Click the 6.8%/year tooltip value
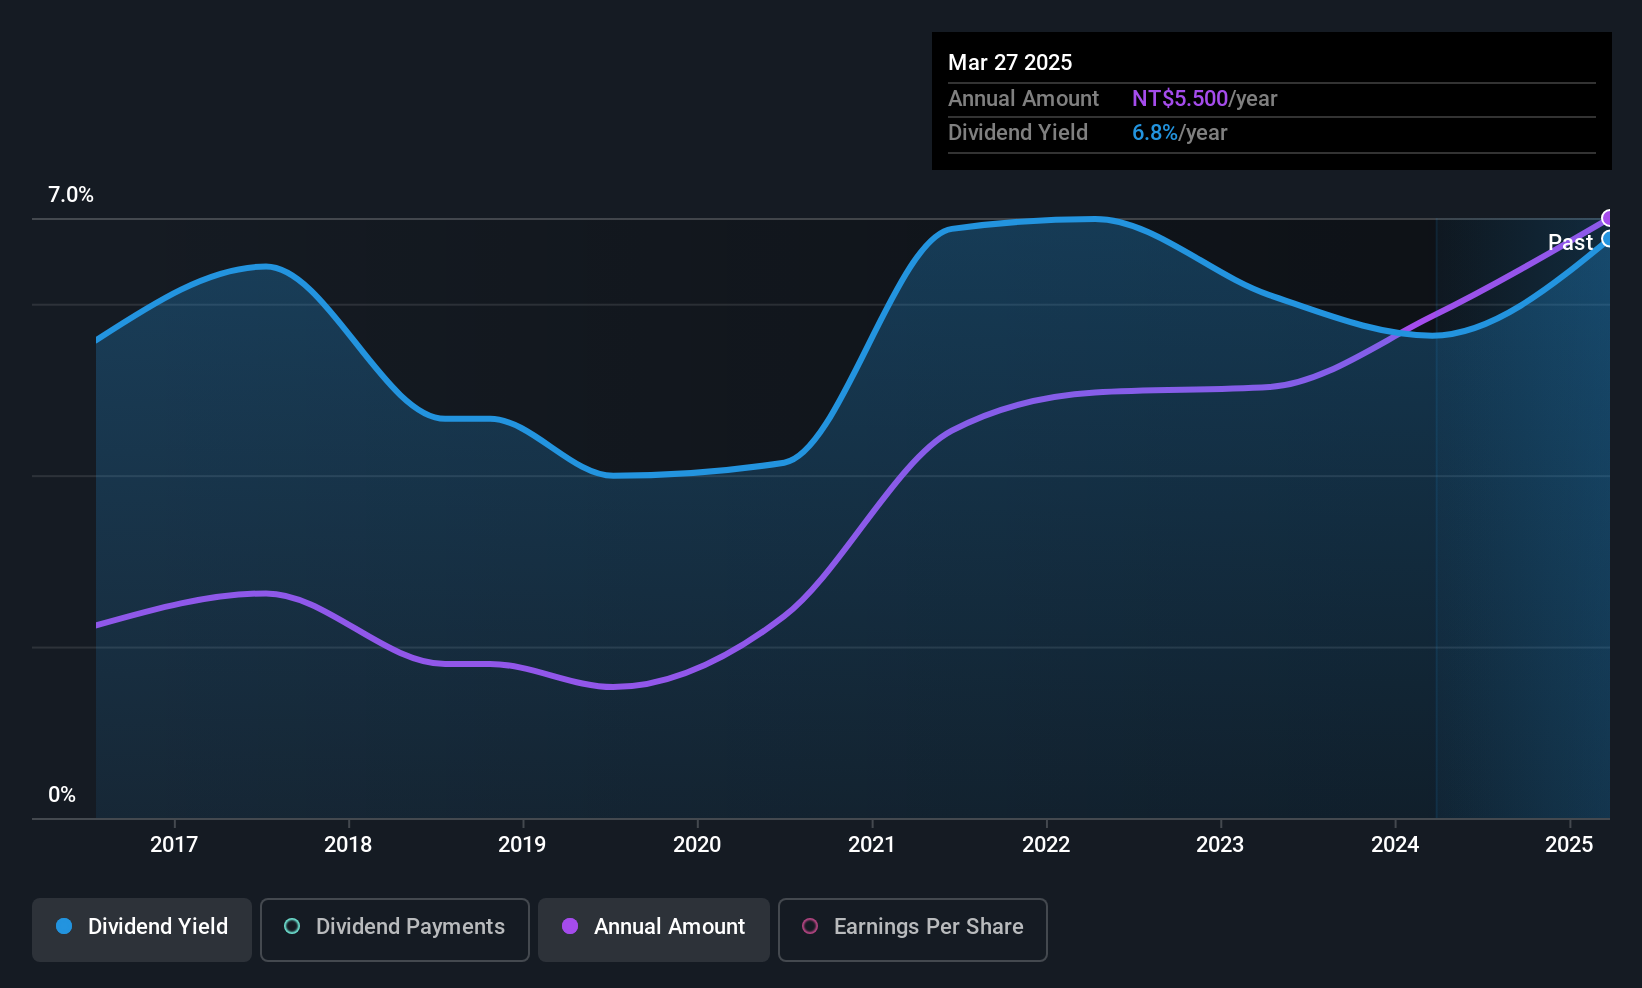This screenshot has height=988, width=1642. point(1179,133)
